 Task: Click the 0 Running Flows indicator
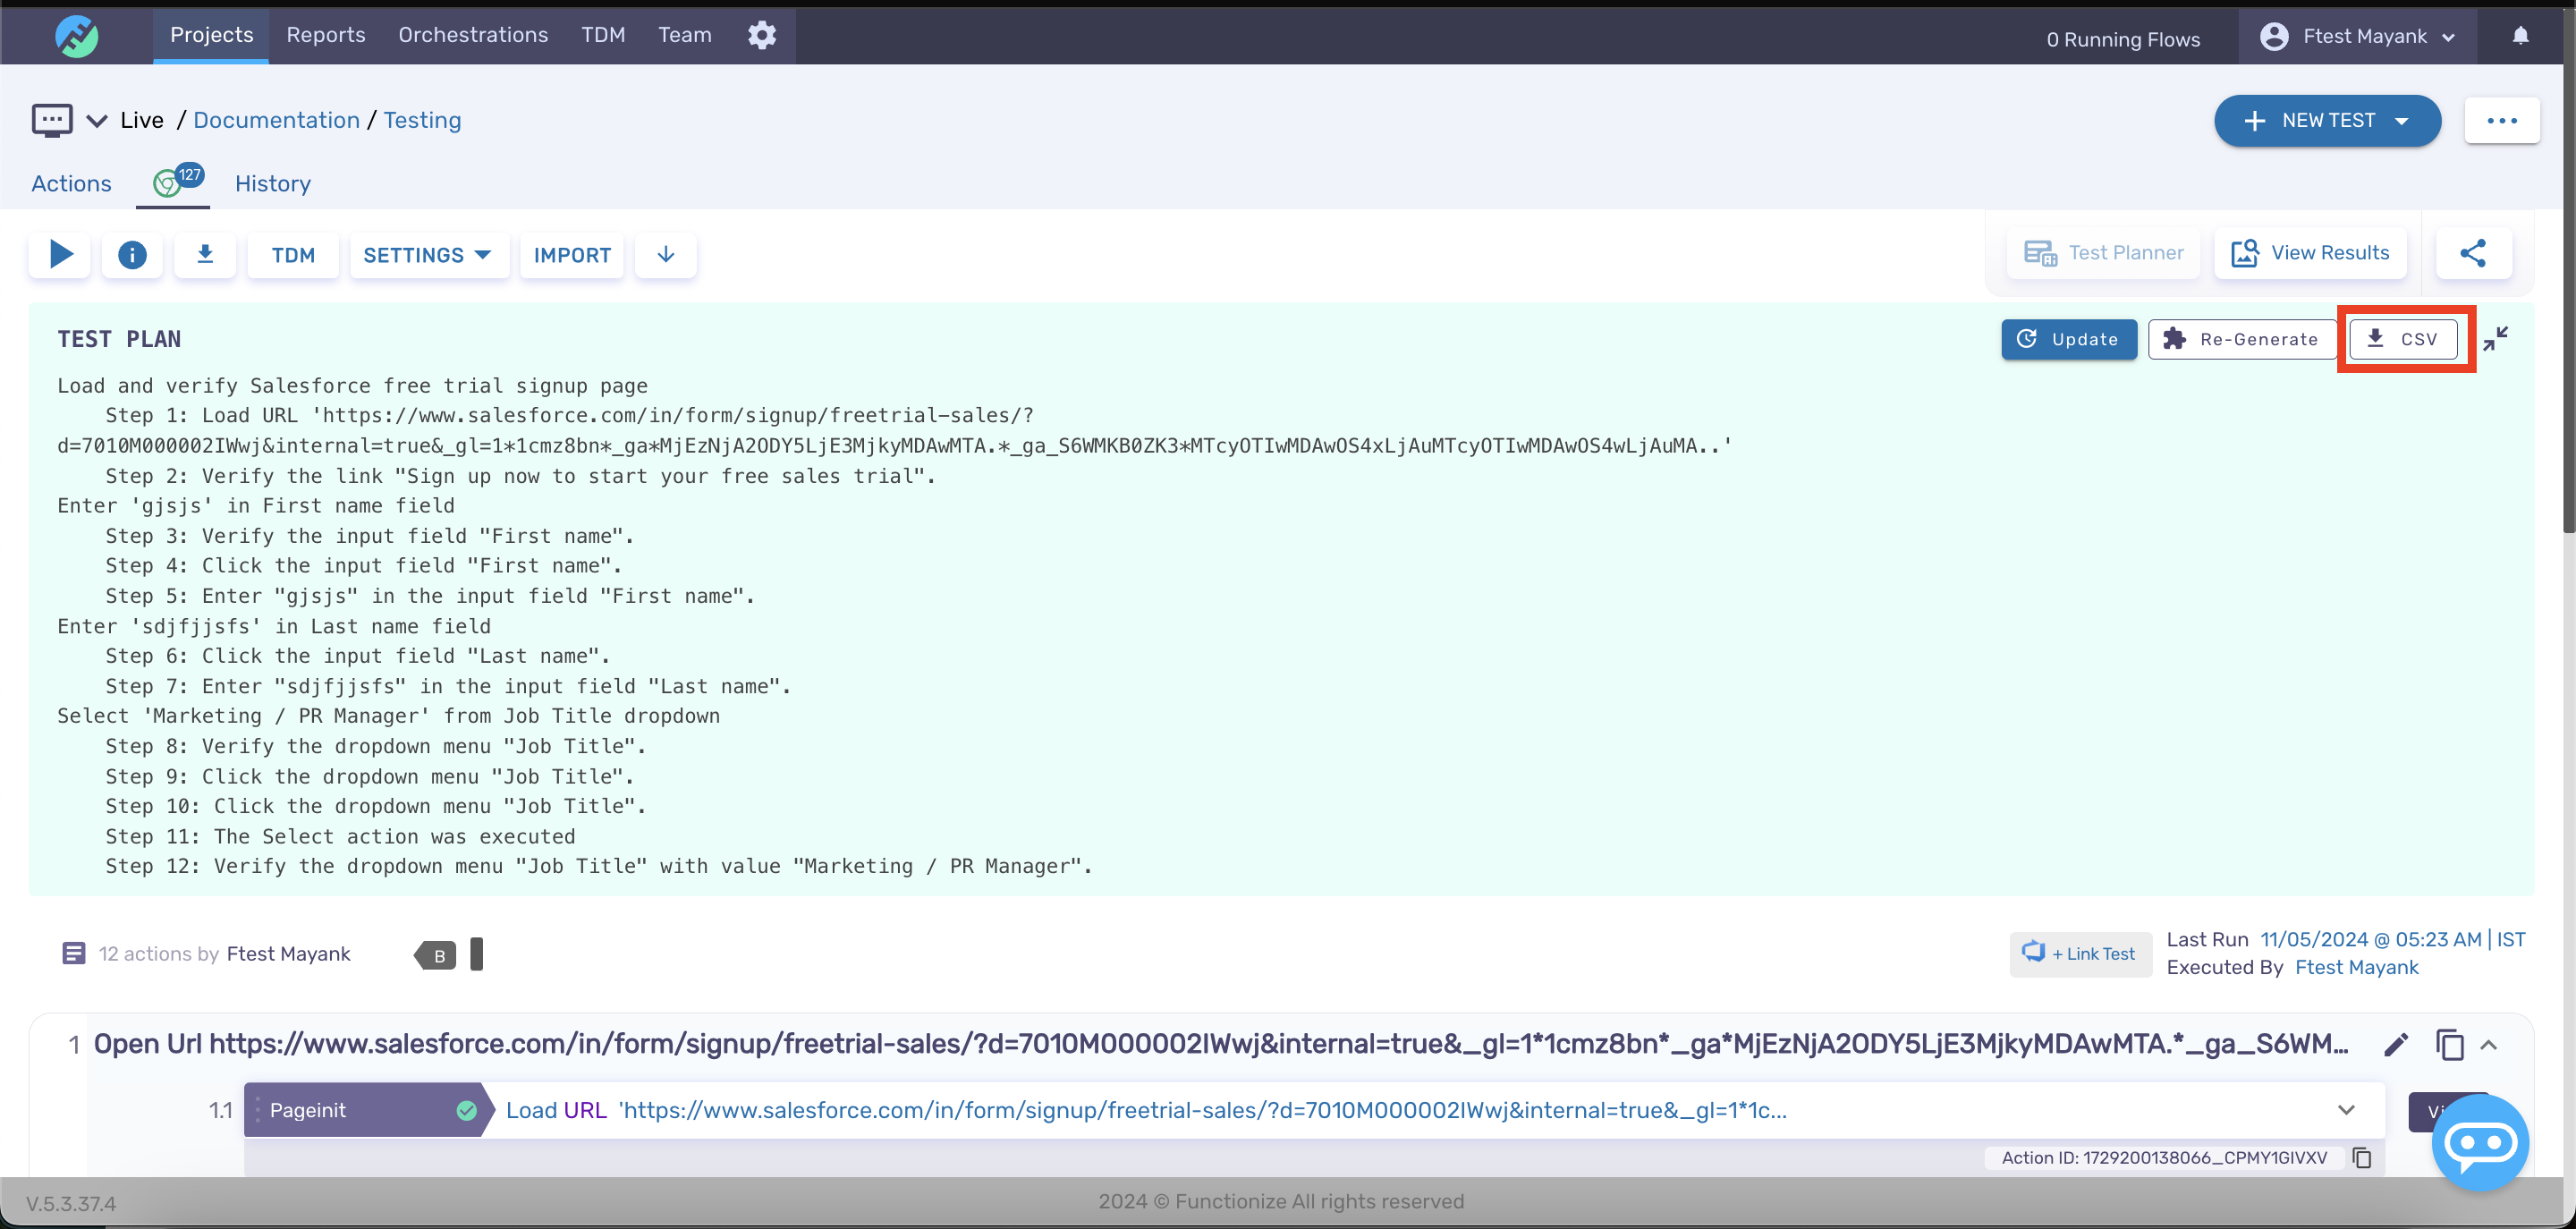2123,39
